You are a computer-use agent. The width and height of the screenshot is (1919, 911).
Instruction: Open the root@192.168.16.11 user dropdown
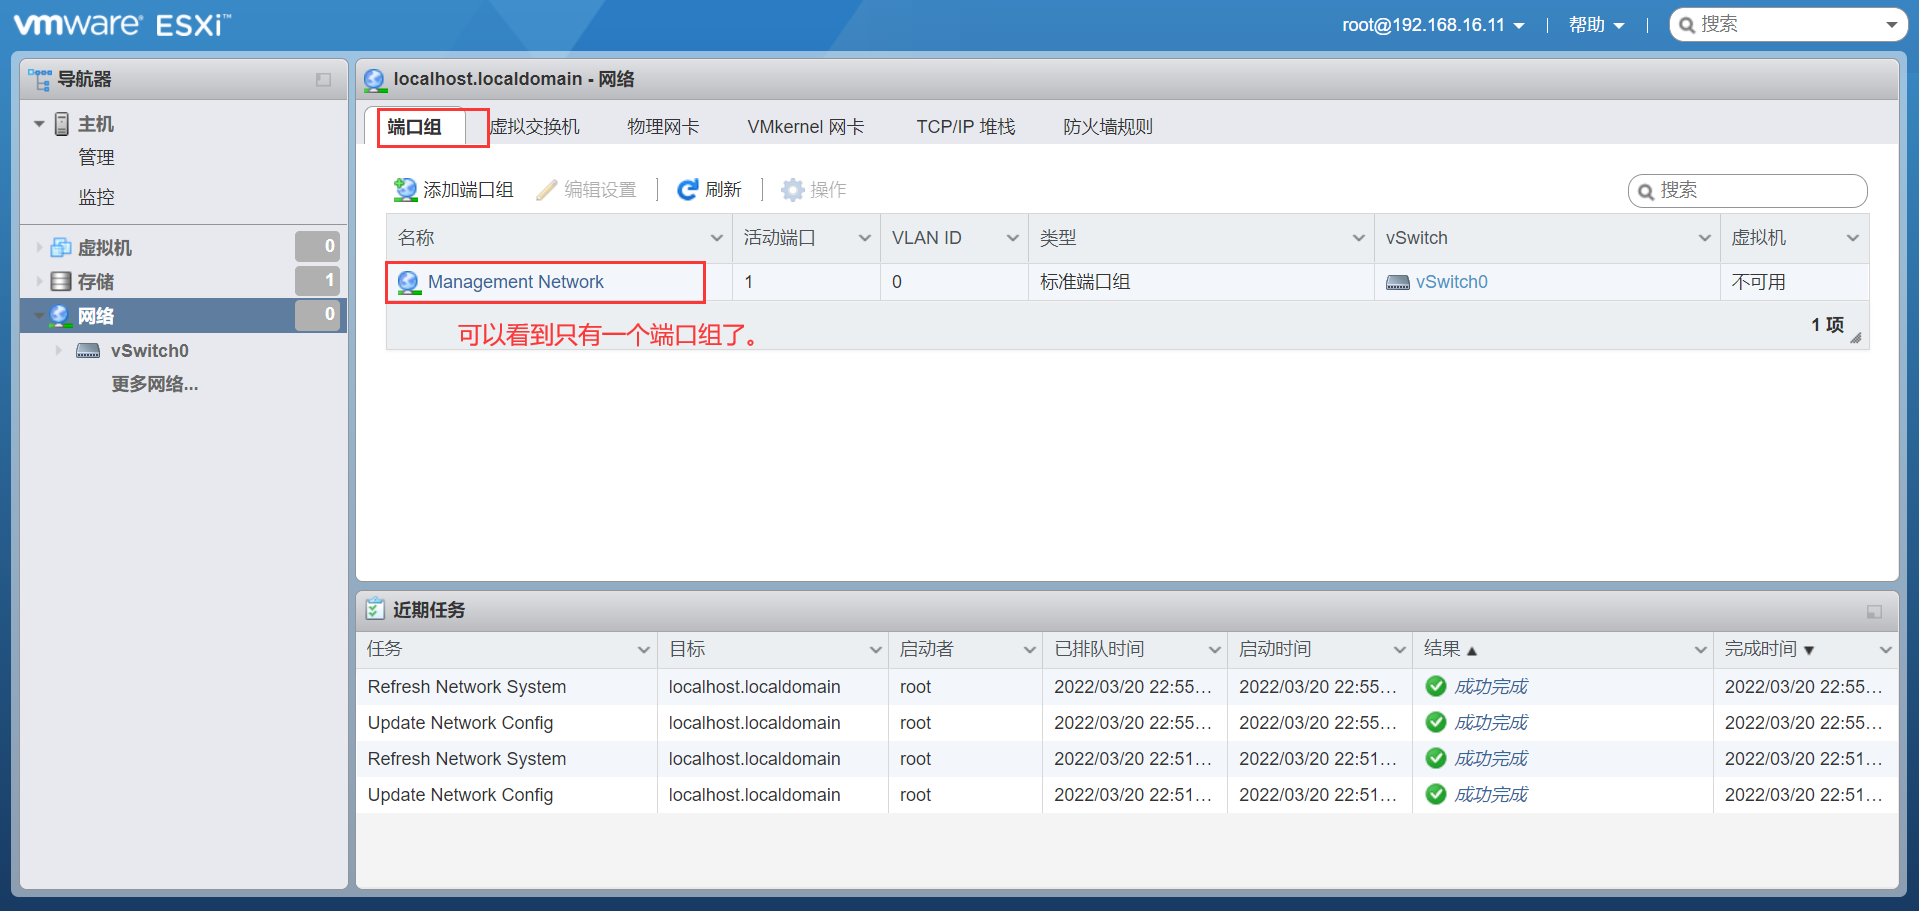[x=1434, y=24]
